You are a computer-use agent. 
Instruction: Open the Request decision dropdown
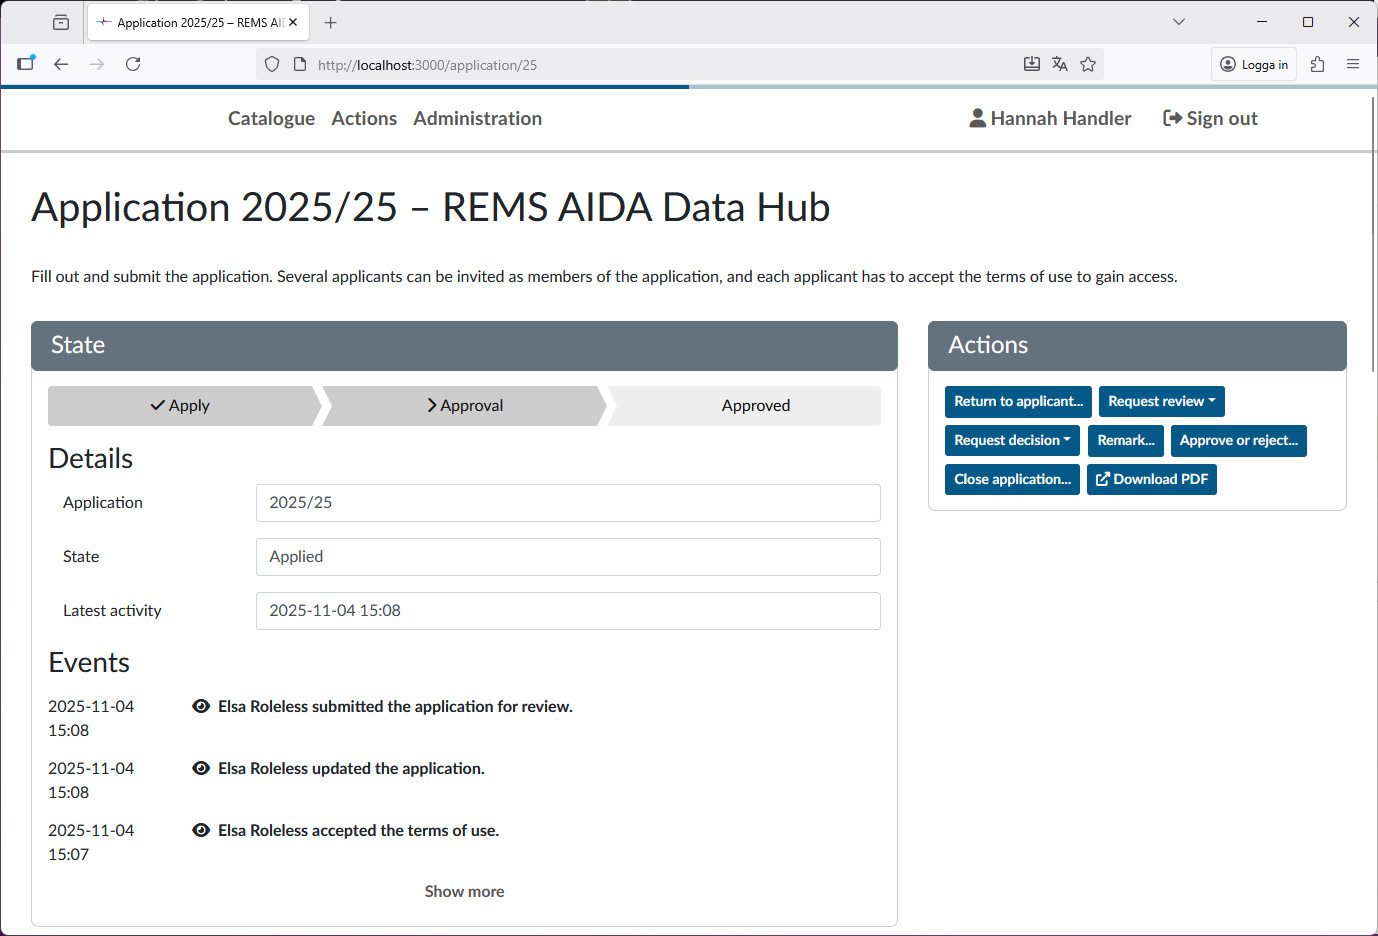click(x=1012, y=440)
